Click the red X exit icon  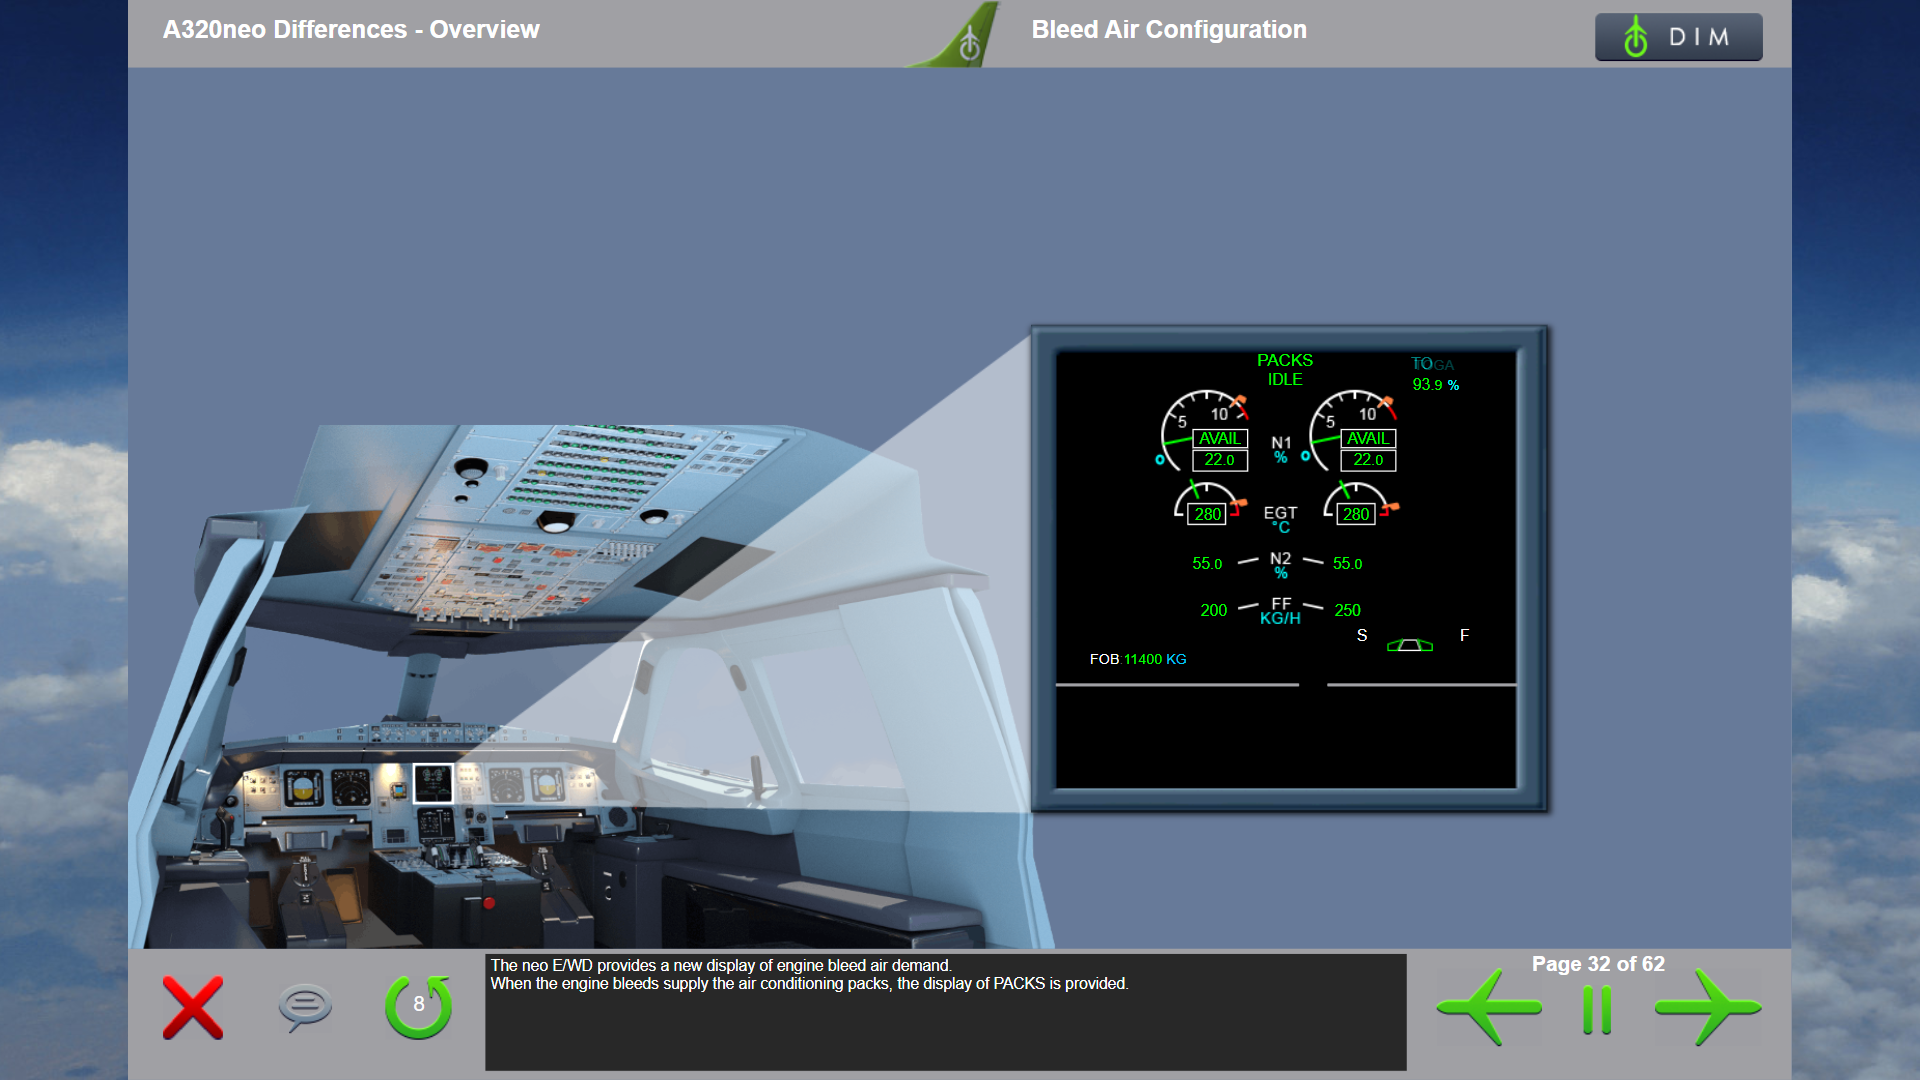(x=193, y=1008)
